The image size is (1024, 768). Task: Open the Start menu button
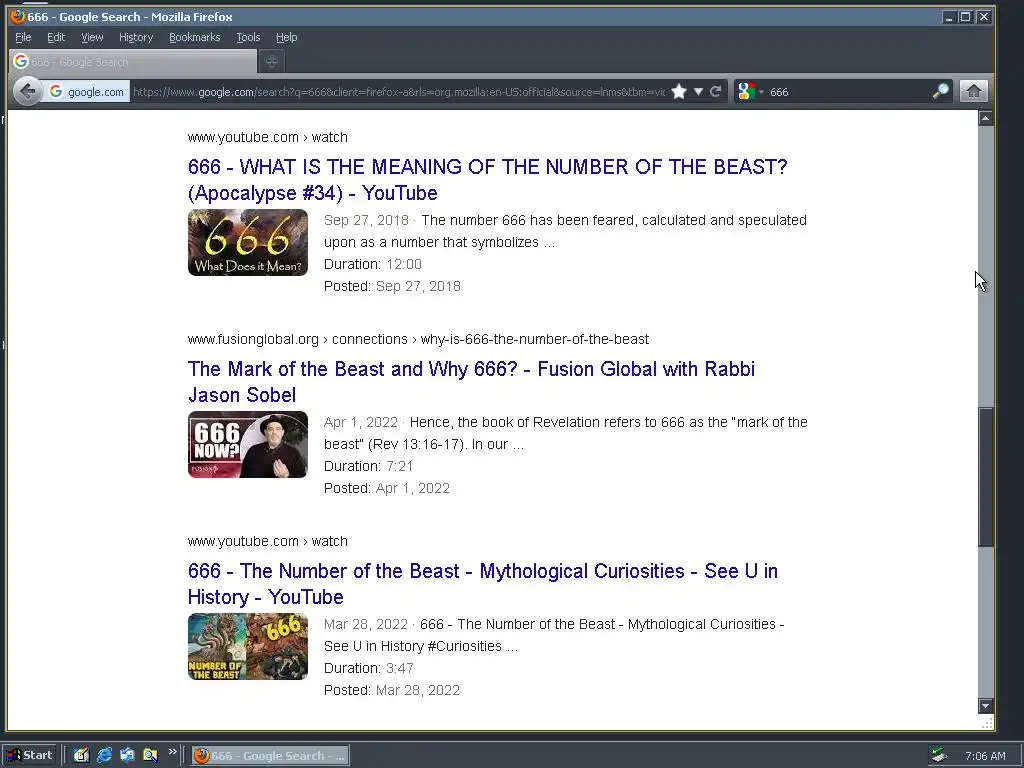pos(31,755)
